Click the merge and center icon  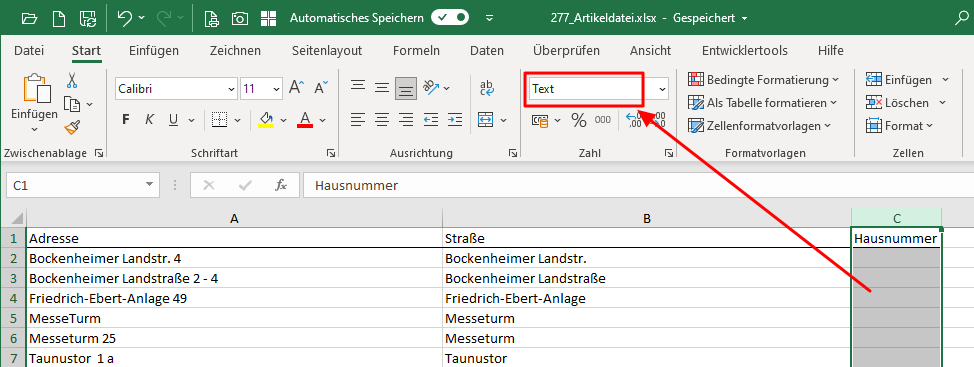(x=485, y=119)
